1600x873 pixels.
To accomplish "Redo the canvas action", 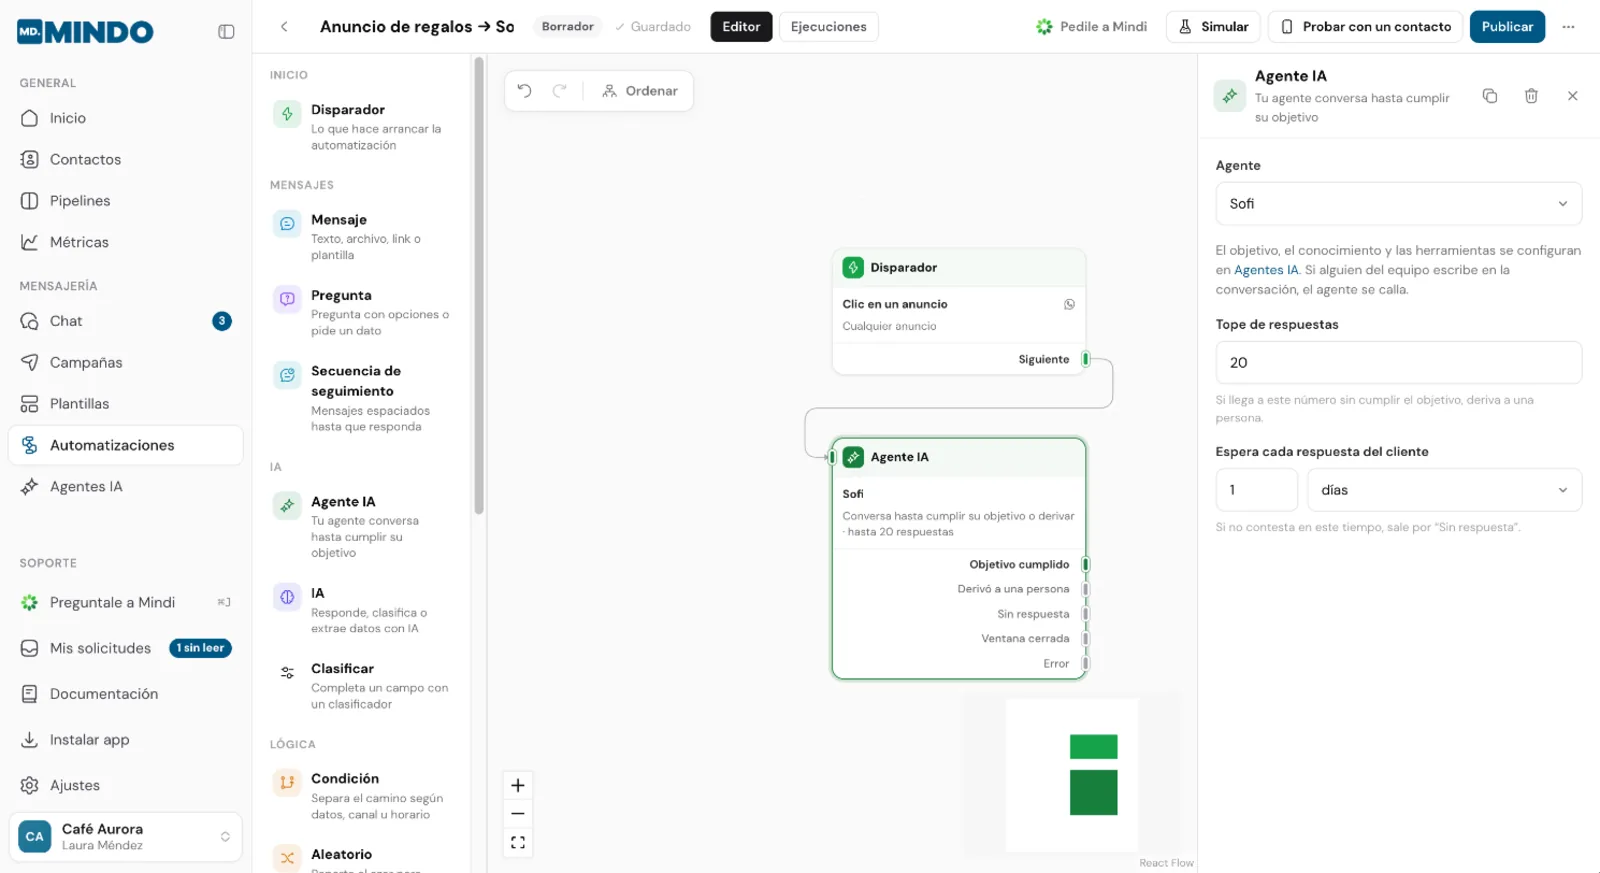I will pyautogui.click(x=560, y=91).
